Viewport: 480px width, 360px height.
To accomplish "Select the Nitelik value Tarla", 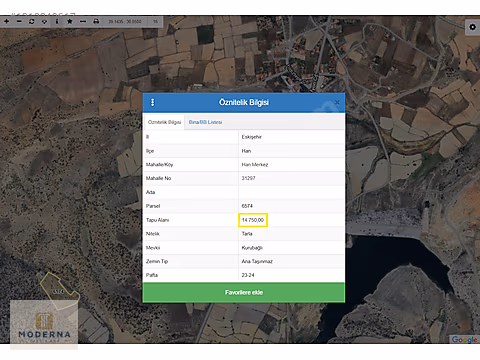I will click(247, 234).
